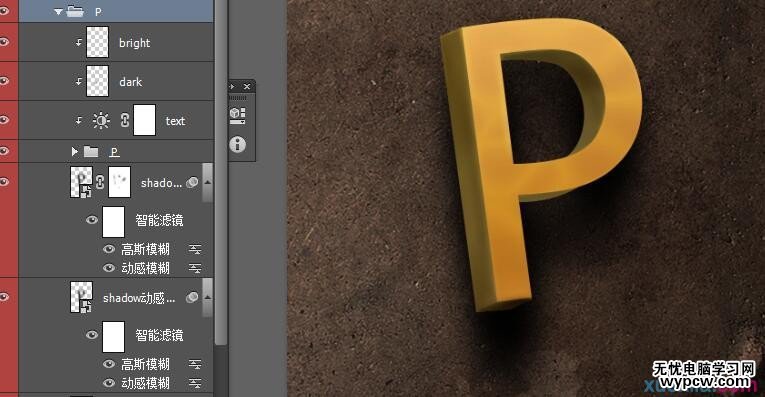Viewport: 765px width, 397px height.
Task: Open 动感模糊 blending options under shado... layer
Action: click(x=195, y=268)
